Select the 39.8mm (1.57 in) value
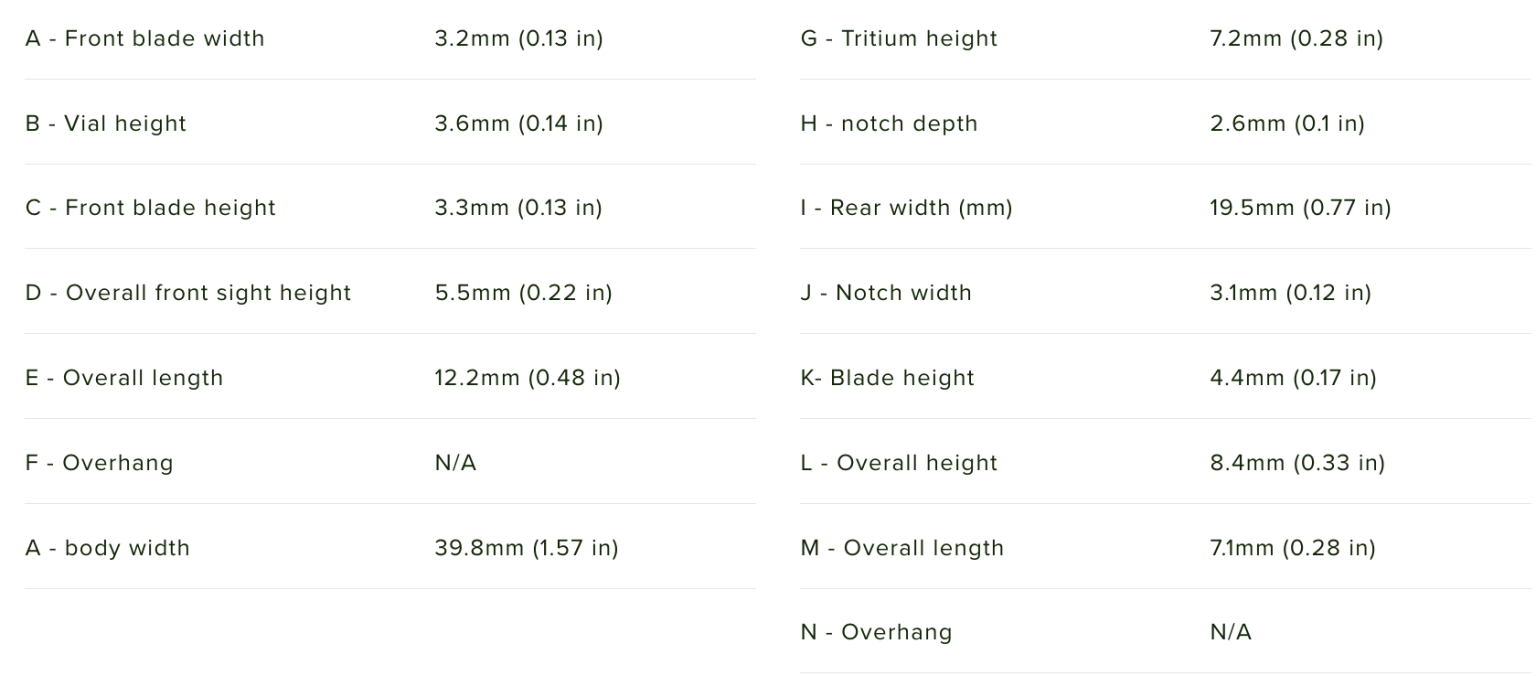 pyautogui.click(x=526, y=548)
